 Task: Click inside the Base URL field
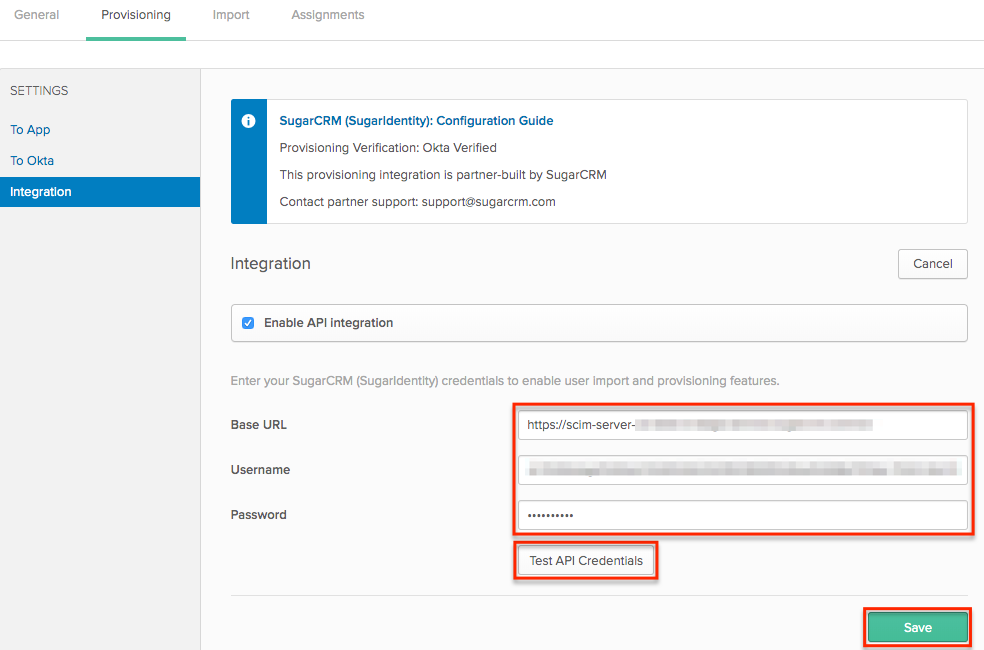tap(742, 424)
